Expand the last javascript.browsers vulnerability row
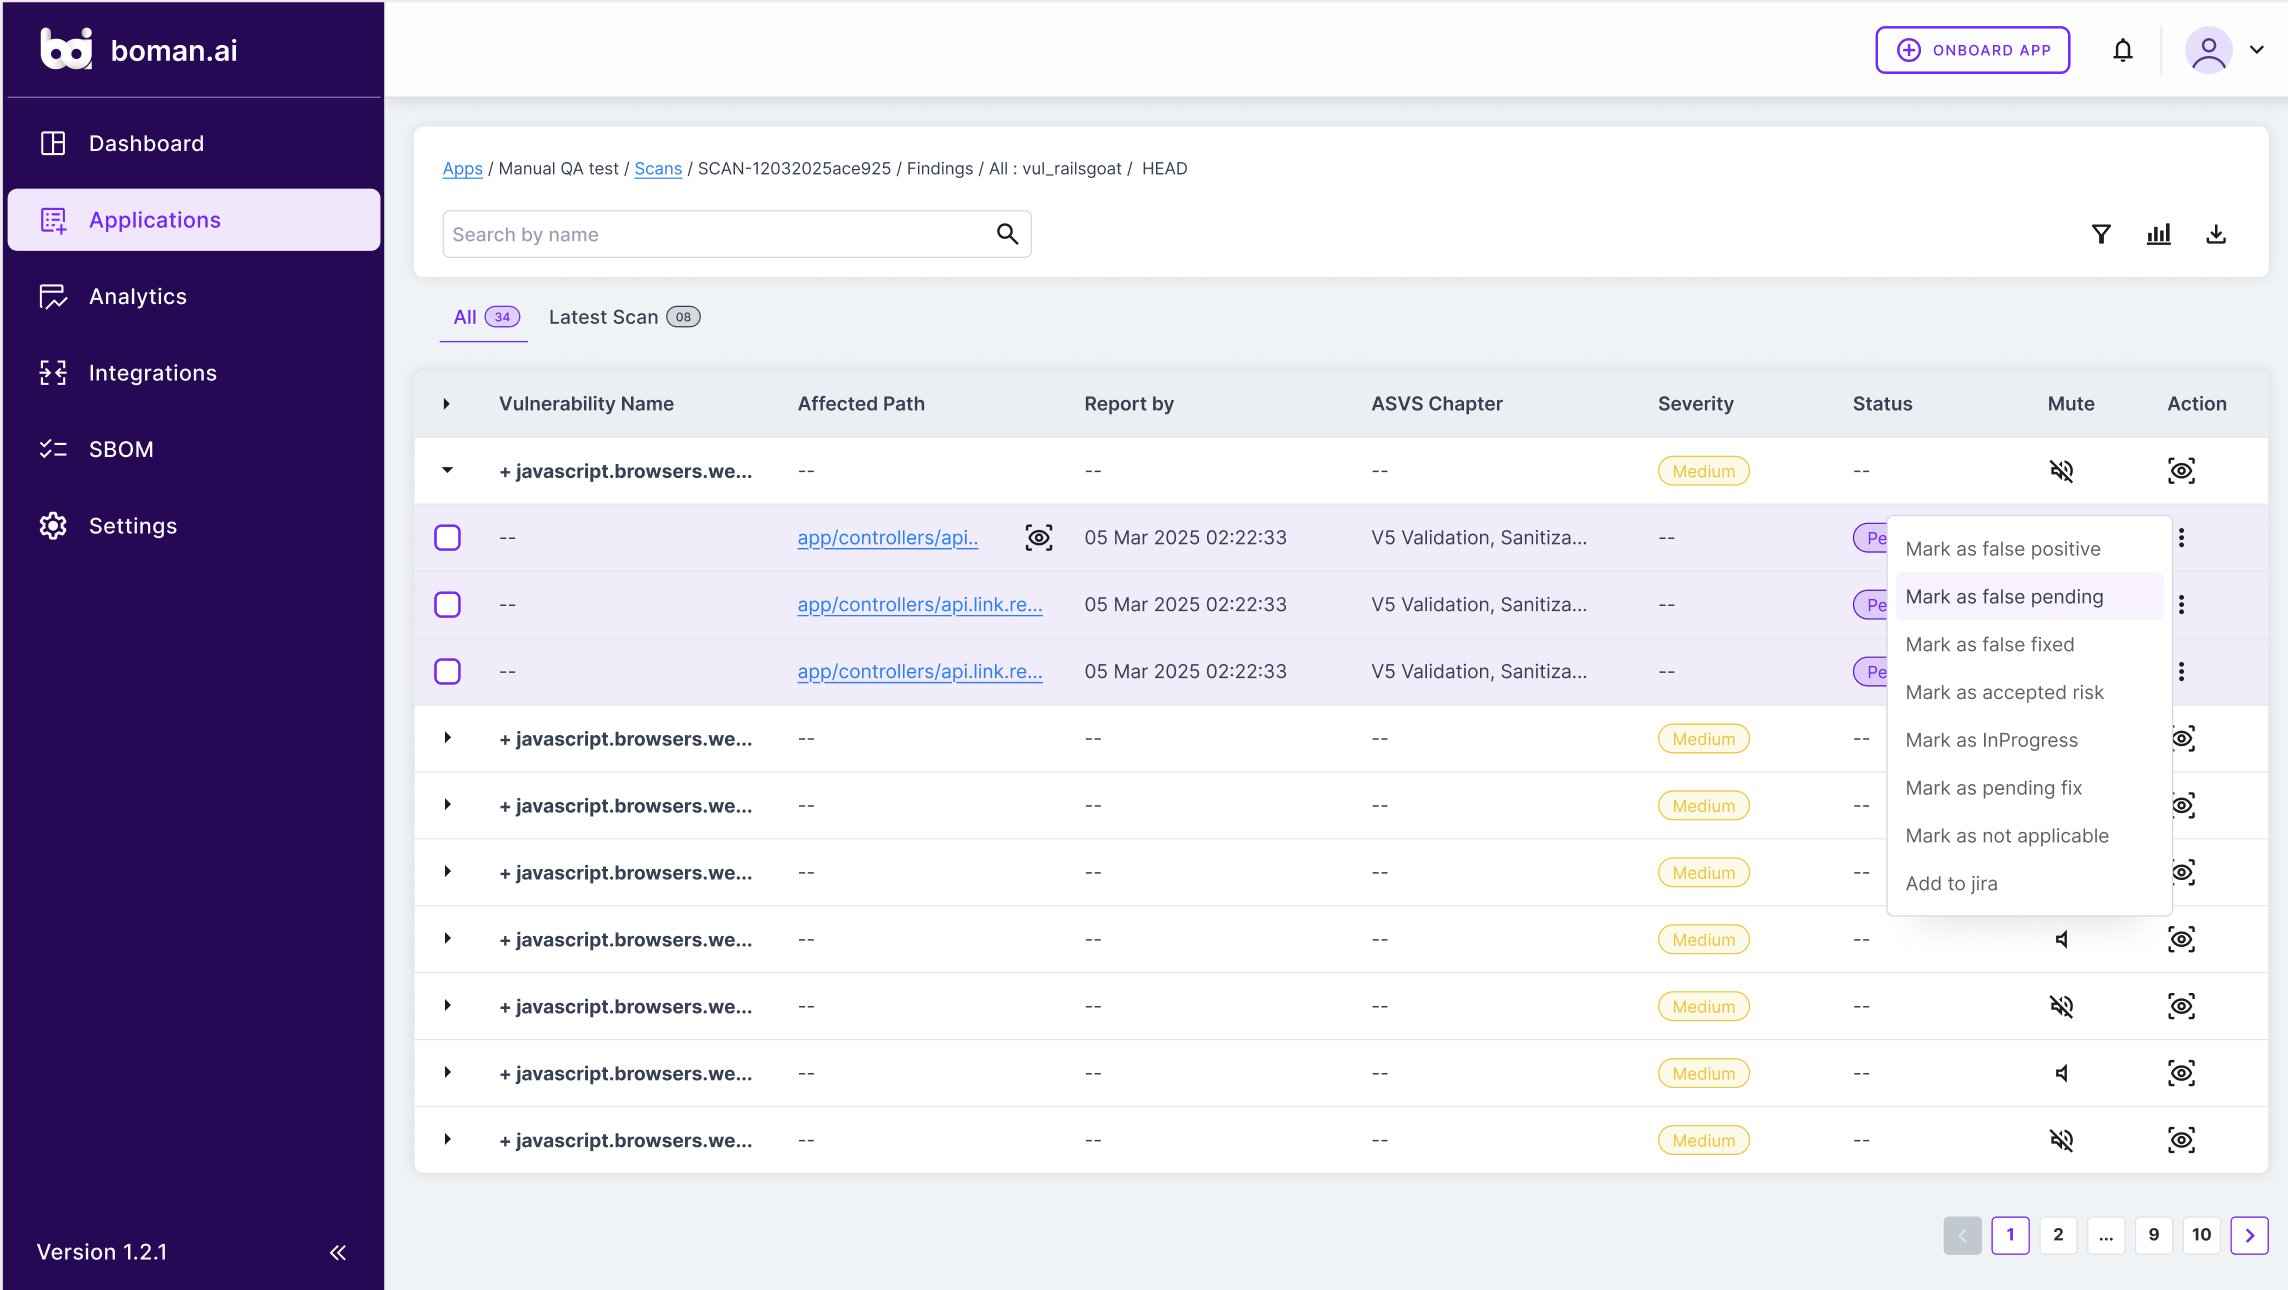Viewport: 2288px width, 1290px height. click(447, 1140)
